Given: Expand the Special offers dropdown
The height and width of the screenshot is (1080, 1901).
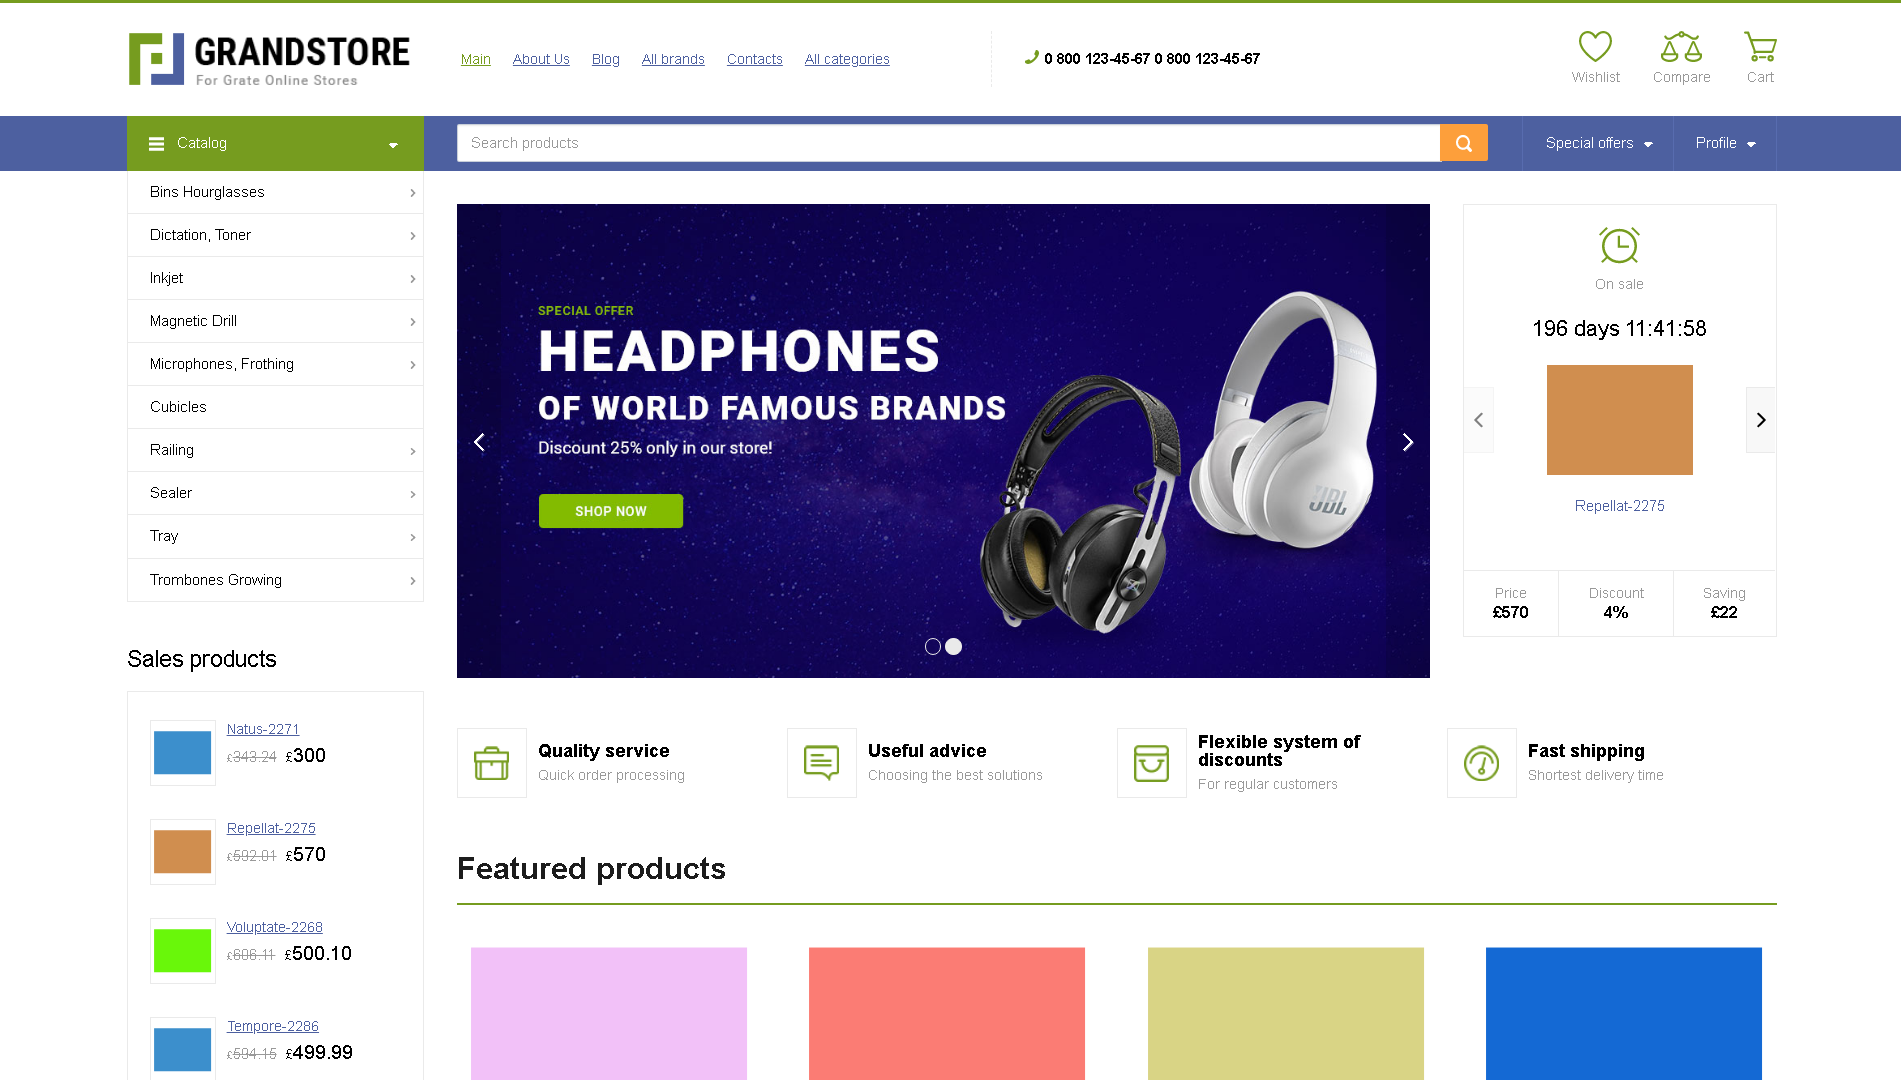Looking at the screenshot, I should point(1598,143).
